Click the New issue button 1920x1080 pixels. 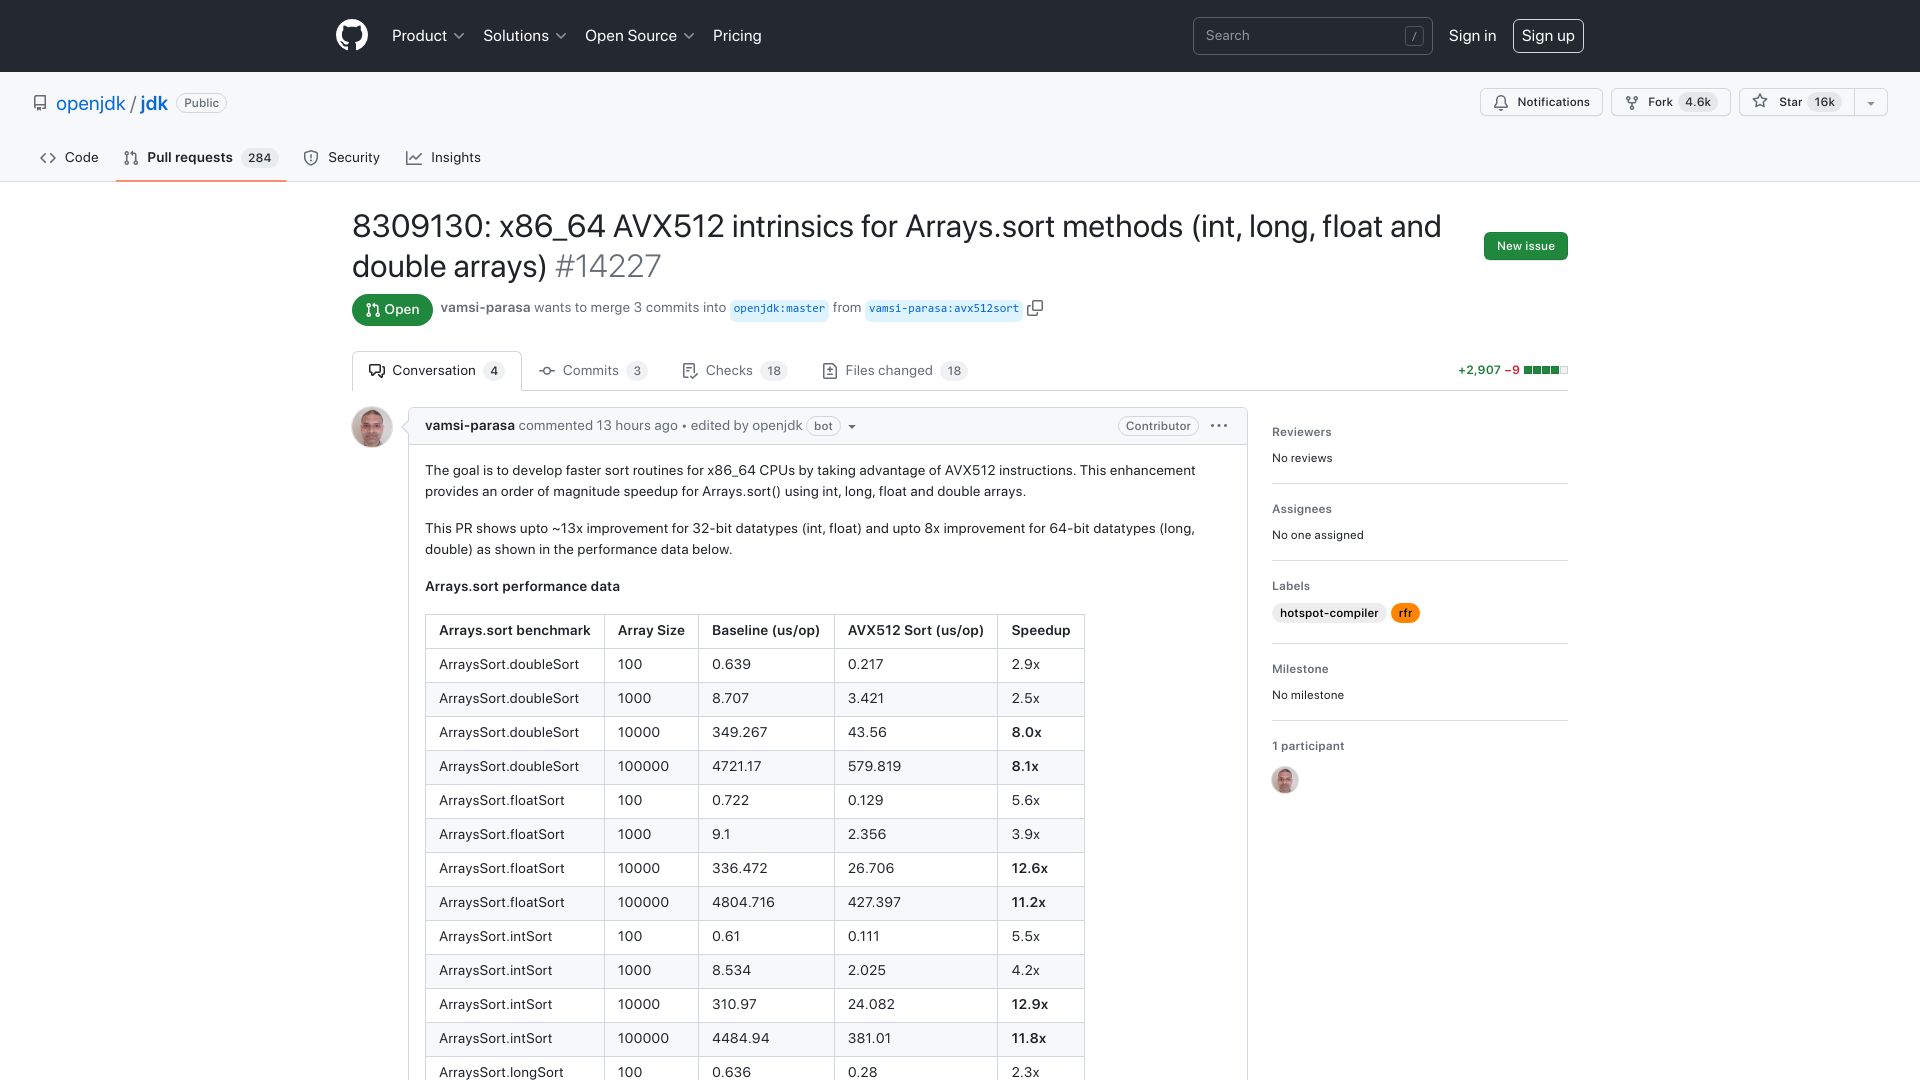pos(1526,246)
